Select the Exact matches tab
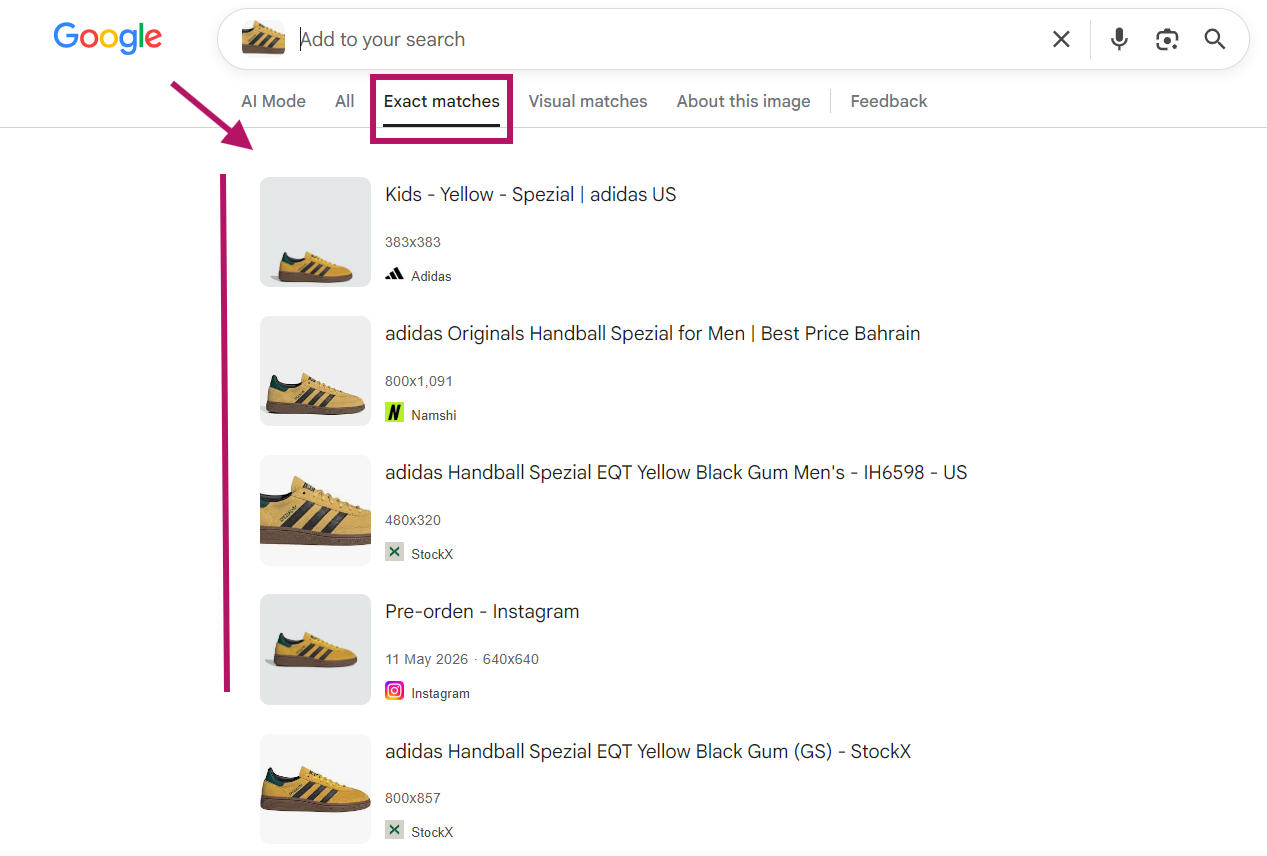Screen dimensions: 1267x856 (x=442, y=101)
